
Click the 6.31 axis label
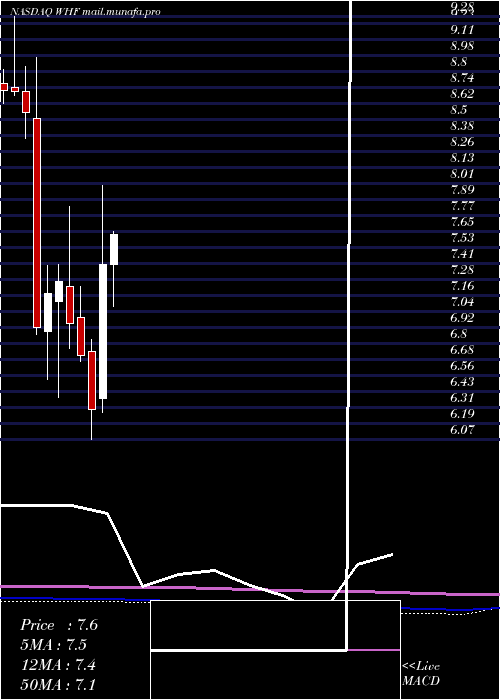click(x=462, y=398)
